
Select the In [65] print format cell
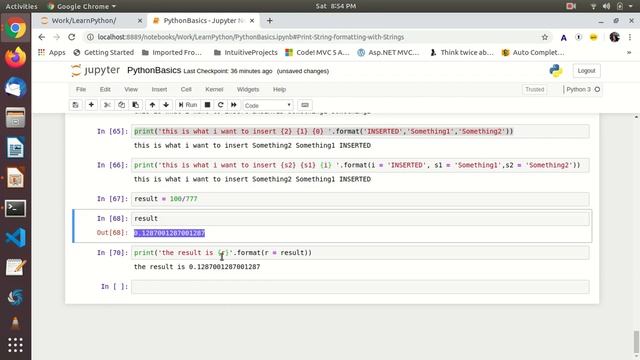(360, 131)
